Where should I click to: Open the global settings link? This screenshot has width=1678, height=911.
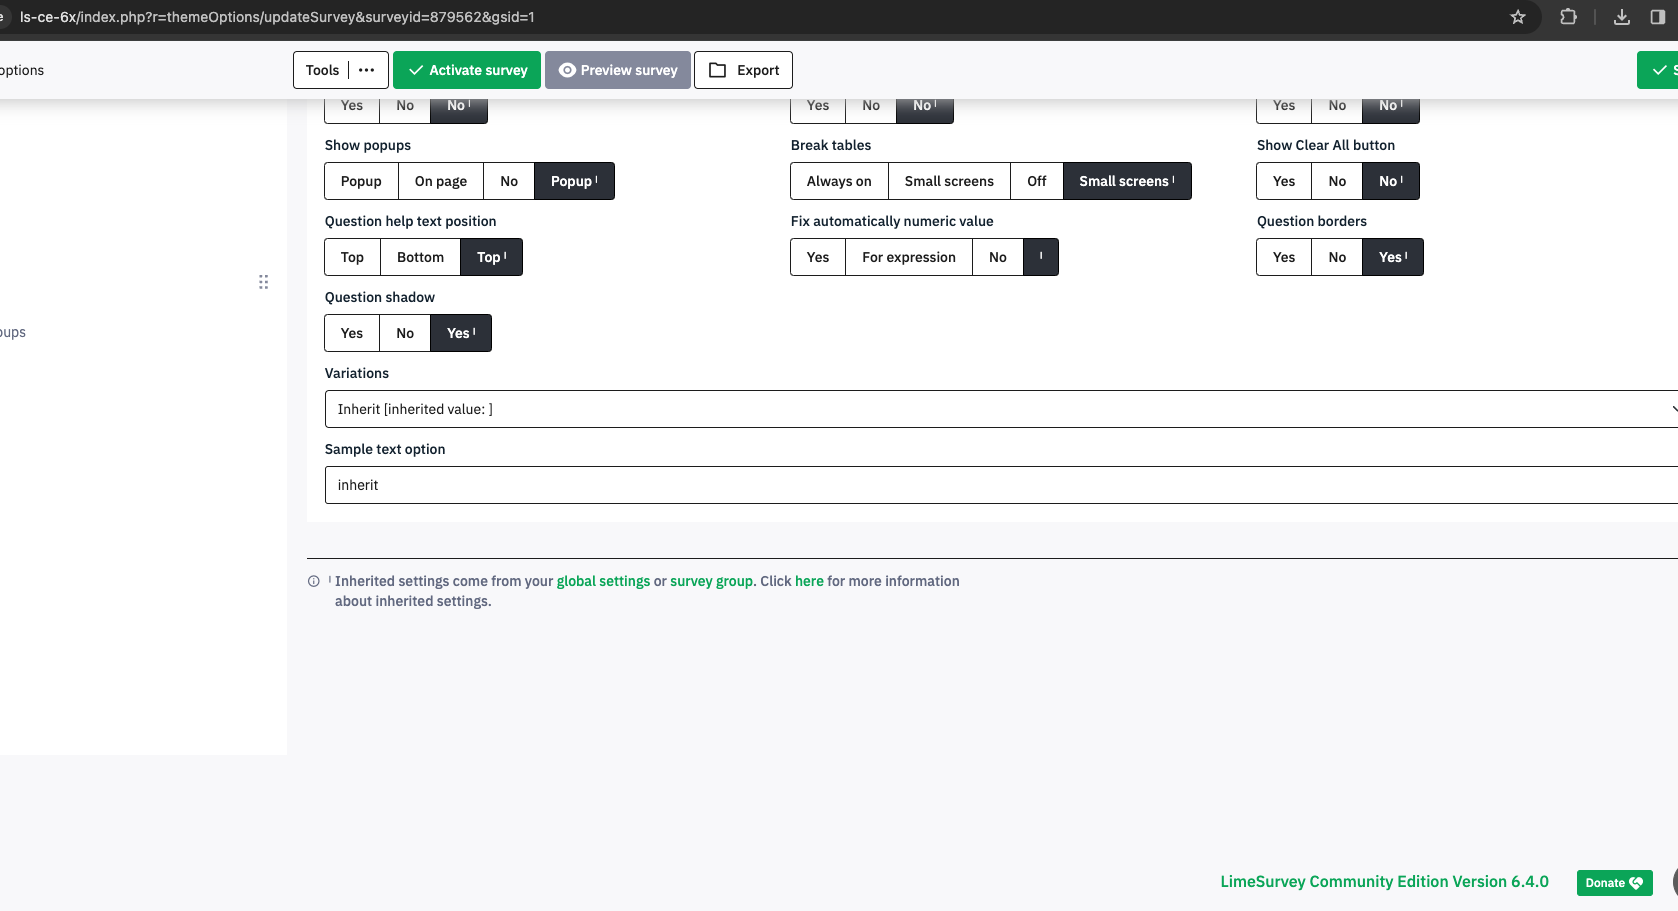pos(603,581)
